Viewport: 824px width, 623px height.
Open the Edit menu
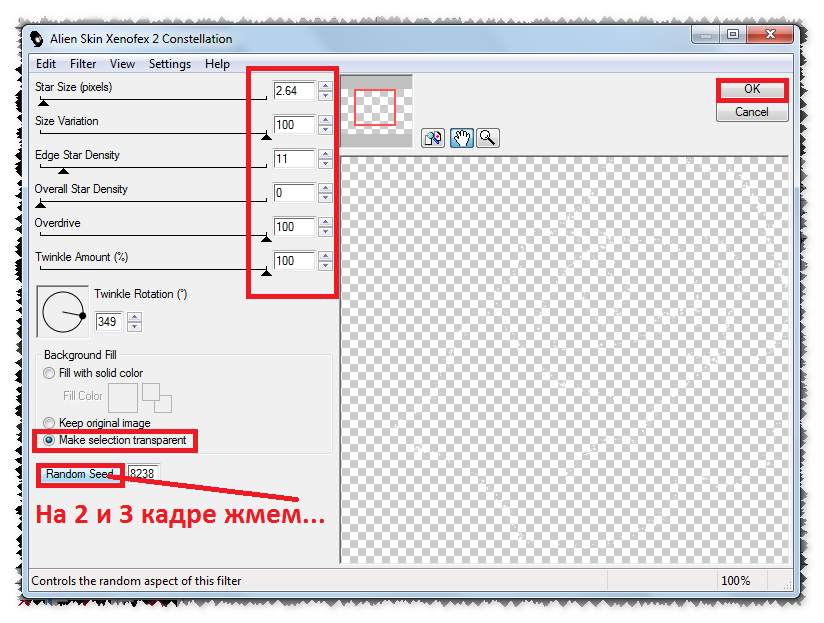point(46,64)
